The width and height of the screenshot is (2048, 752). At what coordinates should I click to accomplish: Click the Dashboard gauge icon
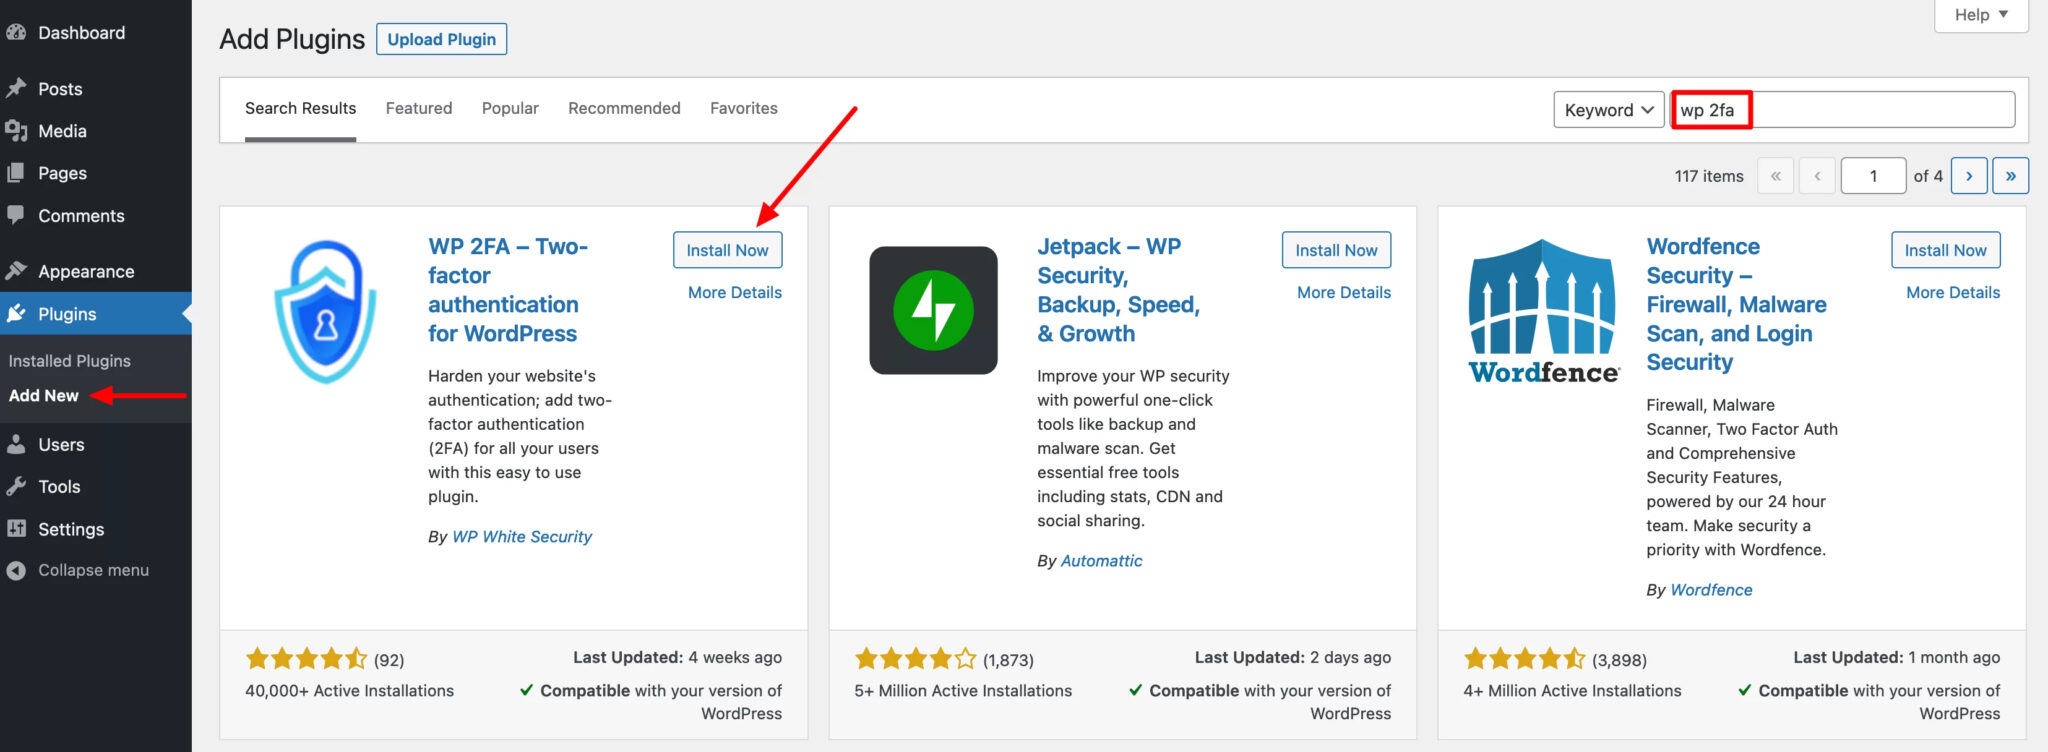pos(15,32)
